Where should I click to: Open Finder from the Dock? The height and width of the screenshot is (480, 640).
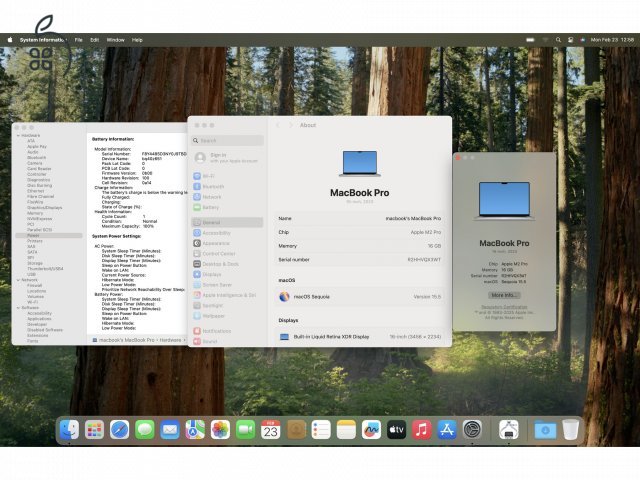69,430
